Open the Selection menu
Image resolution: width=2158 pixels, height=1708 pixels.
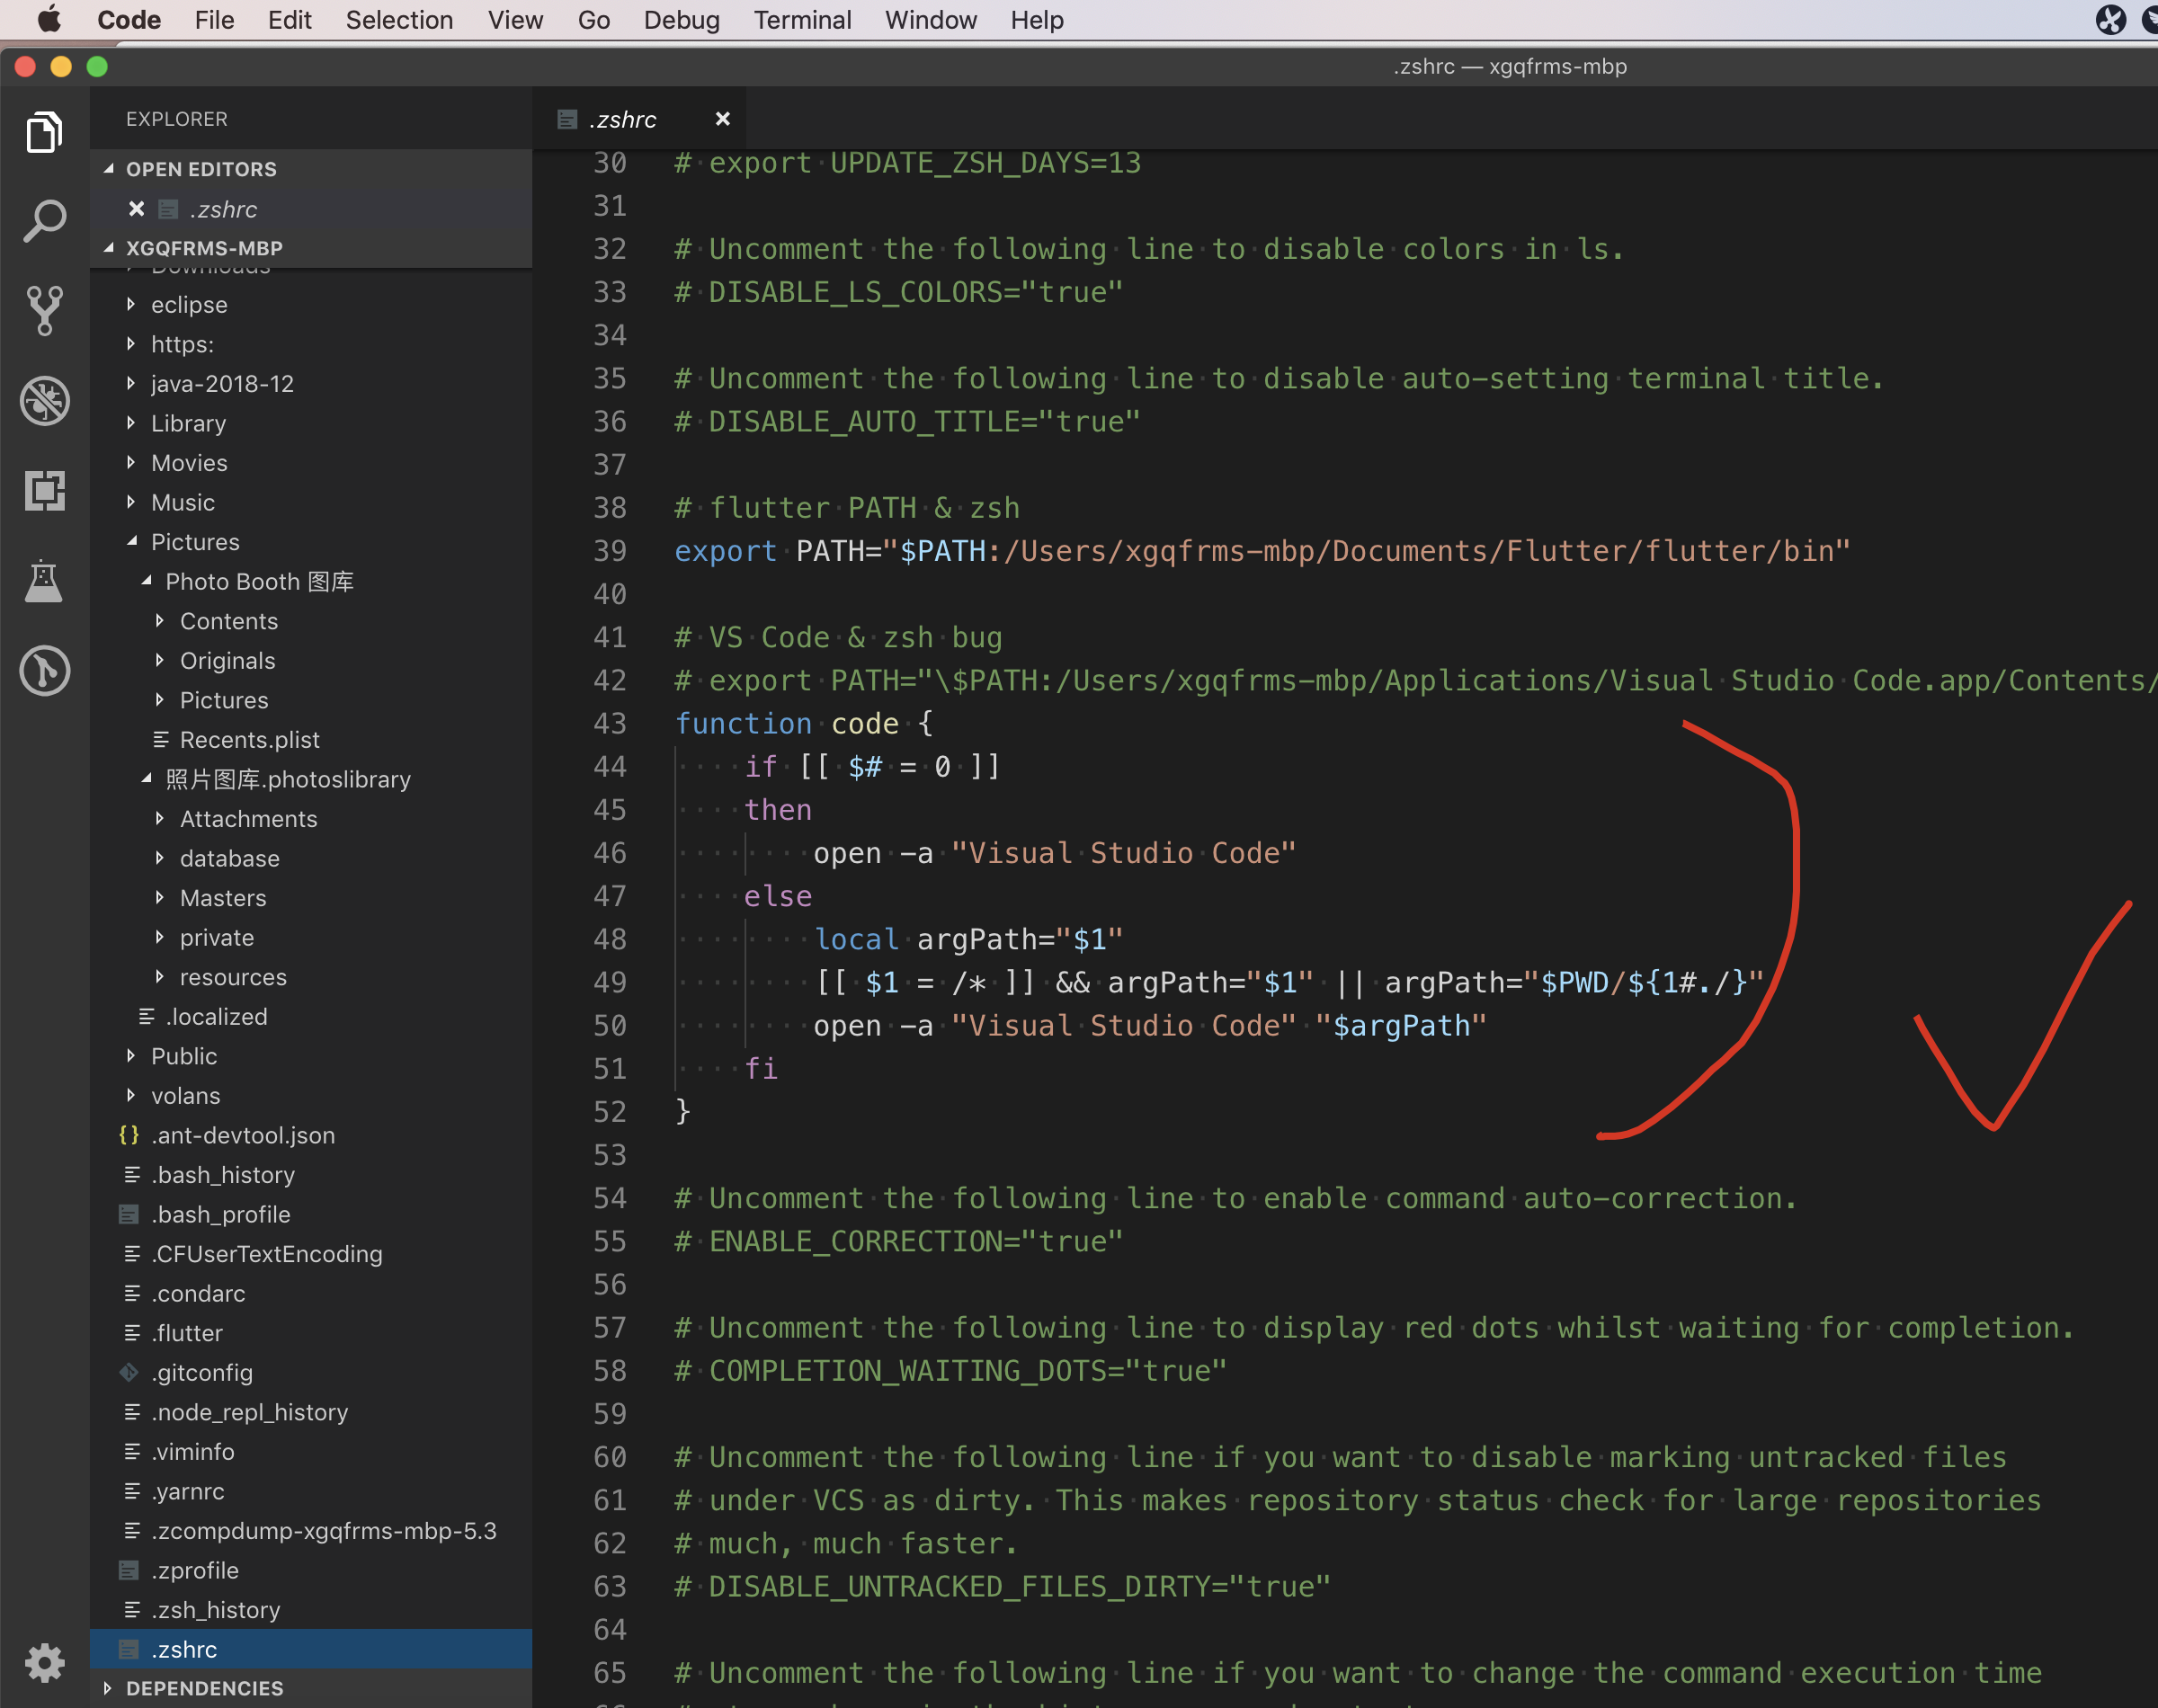click(x=399, y=20)
